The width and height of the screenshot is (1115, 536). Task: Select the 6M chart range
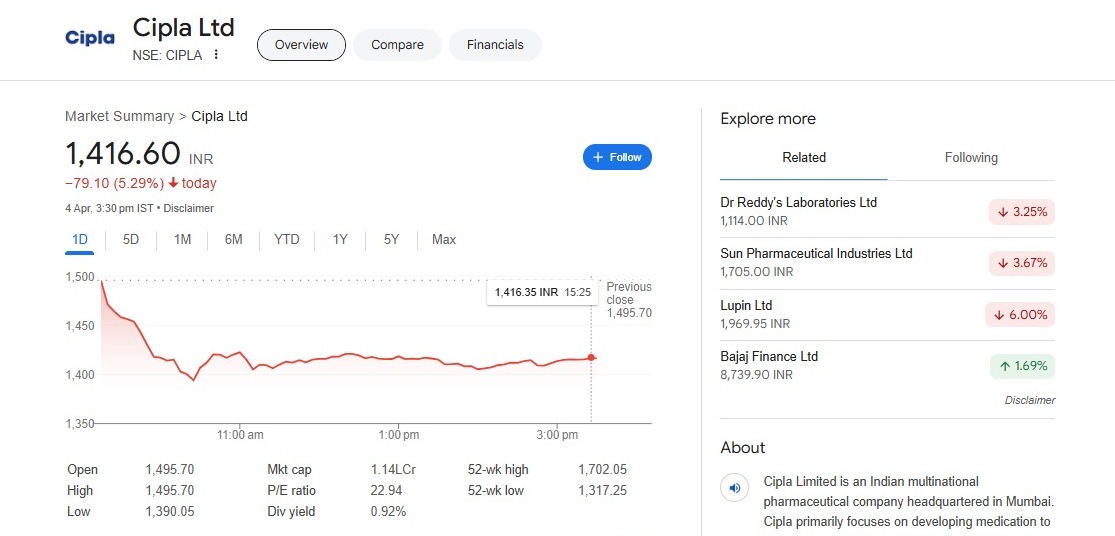point(233,240)
